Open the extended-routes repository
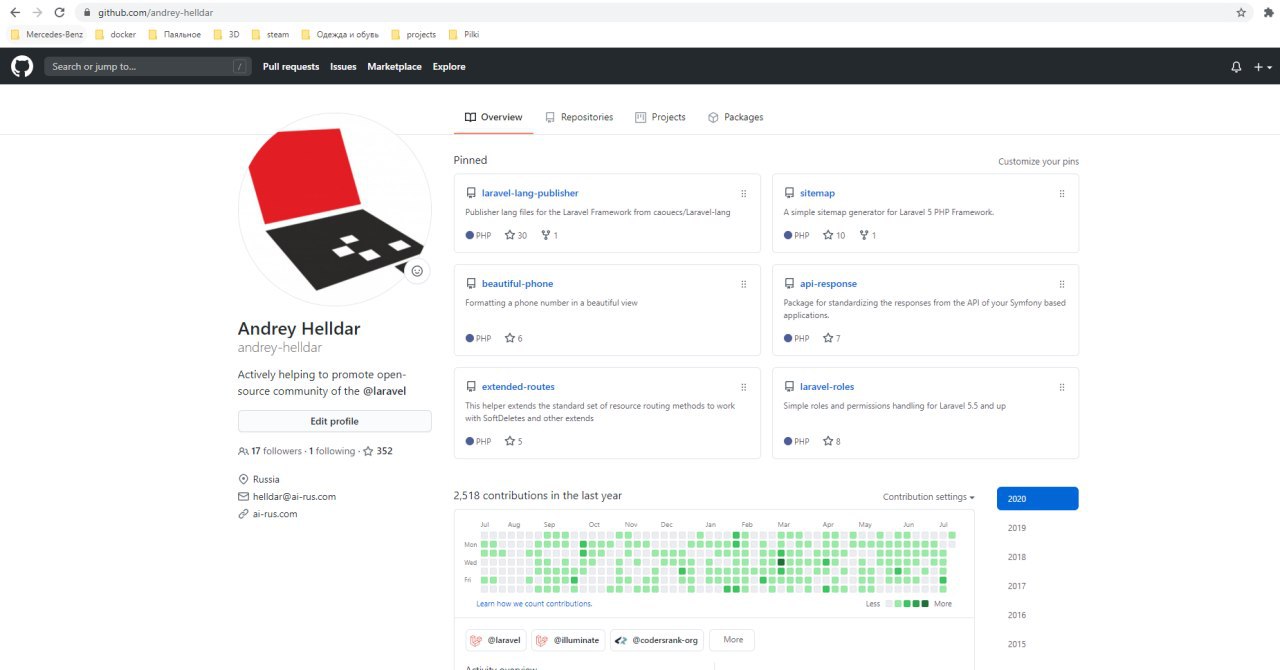Image resolution: width=1280 pixels, height=670 pixels. click(x=518, y=387)
